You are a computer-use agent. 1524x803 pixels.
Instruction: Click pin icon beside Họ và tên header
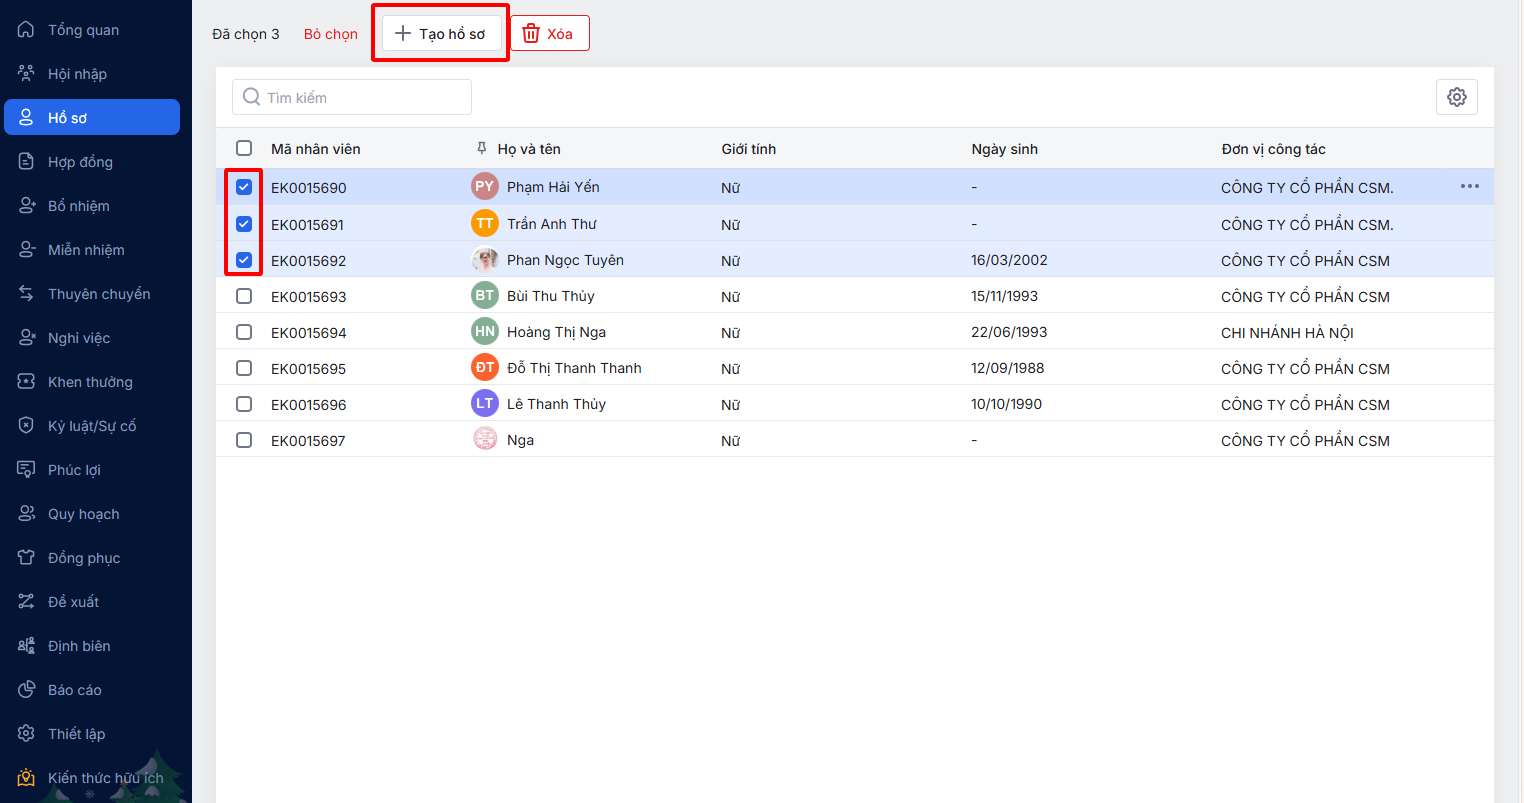(482, 149)
